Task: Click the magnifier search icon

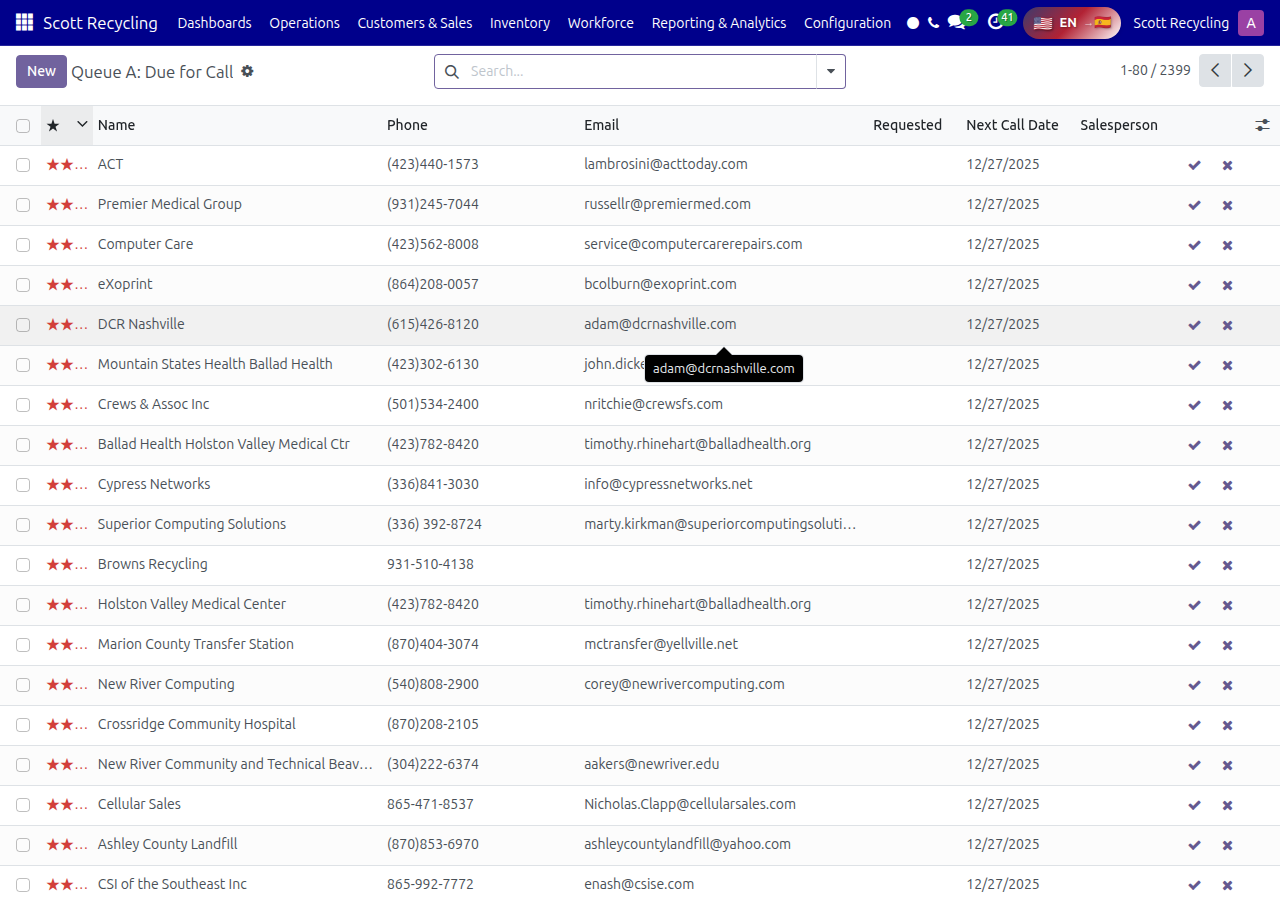Action: [x=452, y=71]
